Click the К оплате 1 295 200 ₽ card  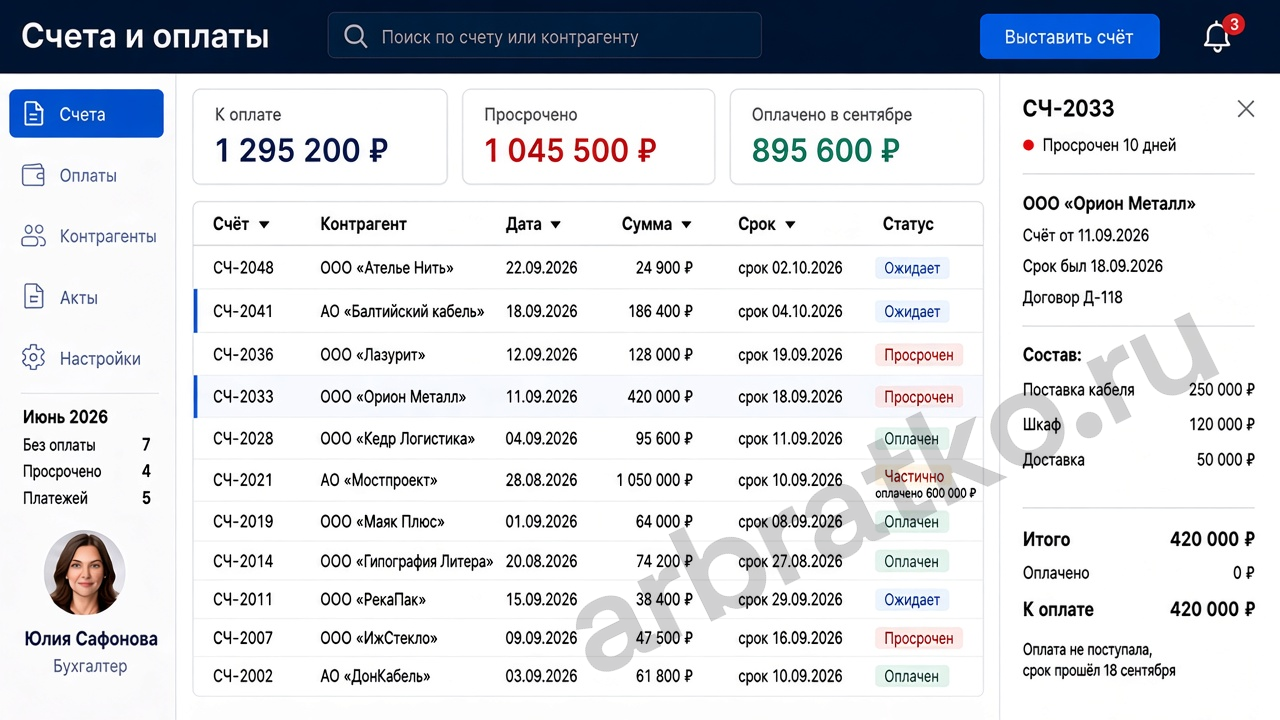point(320,137)
